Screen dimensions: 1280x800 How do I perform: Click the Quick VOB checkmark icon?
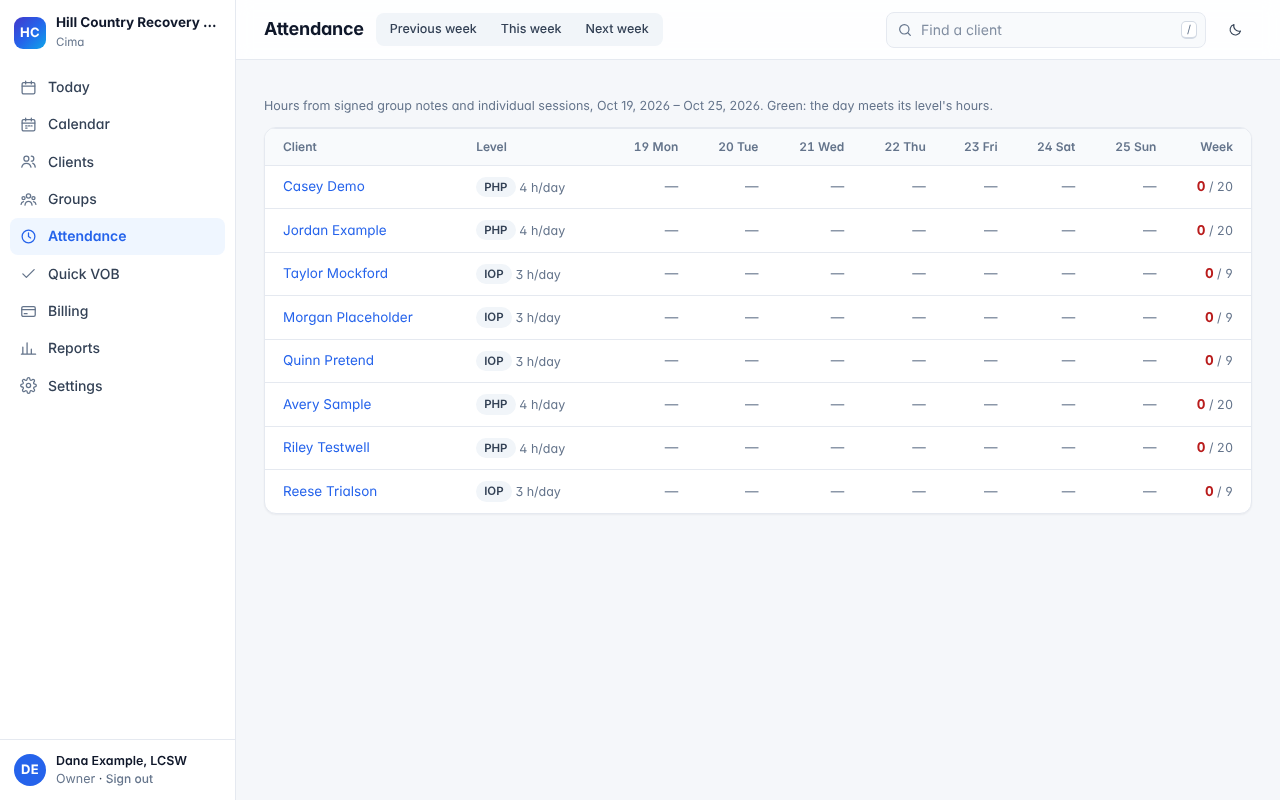pyautogui.click(x=29, y=274)
